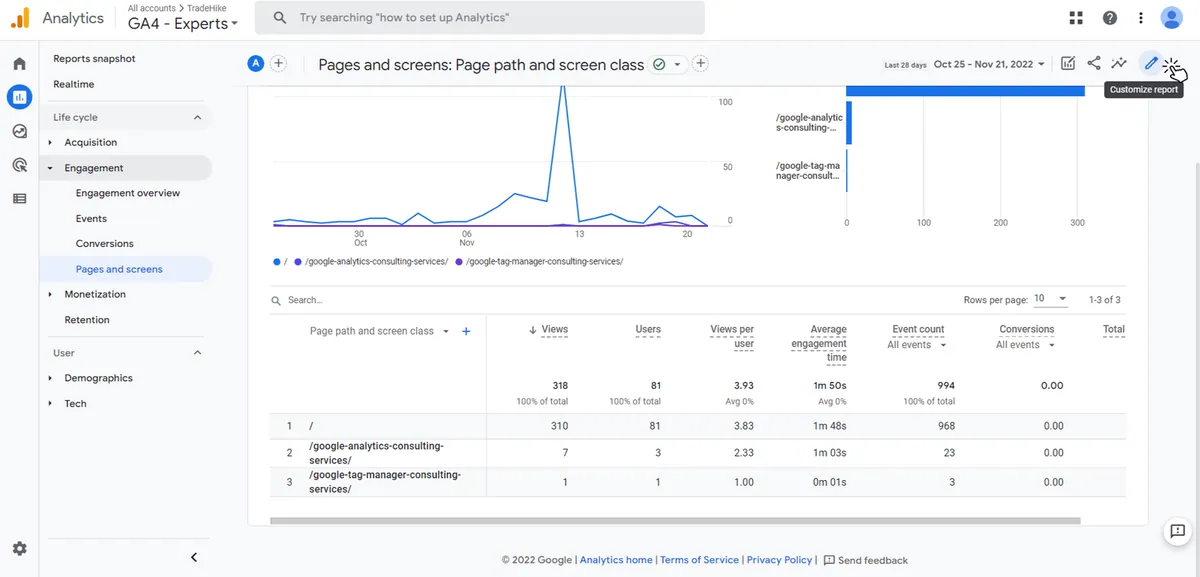Click the search magnifier icon in top bar
Viewport: 1200px width, 577px height.
pos(280,18)
